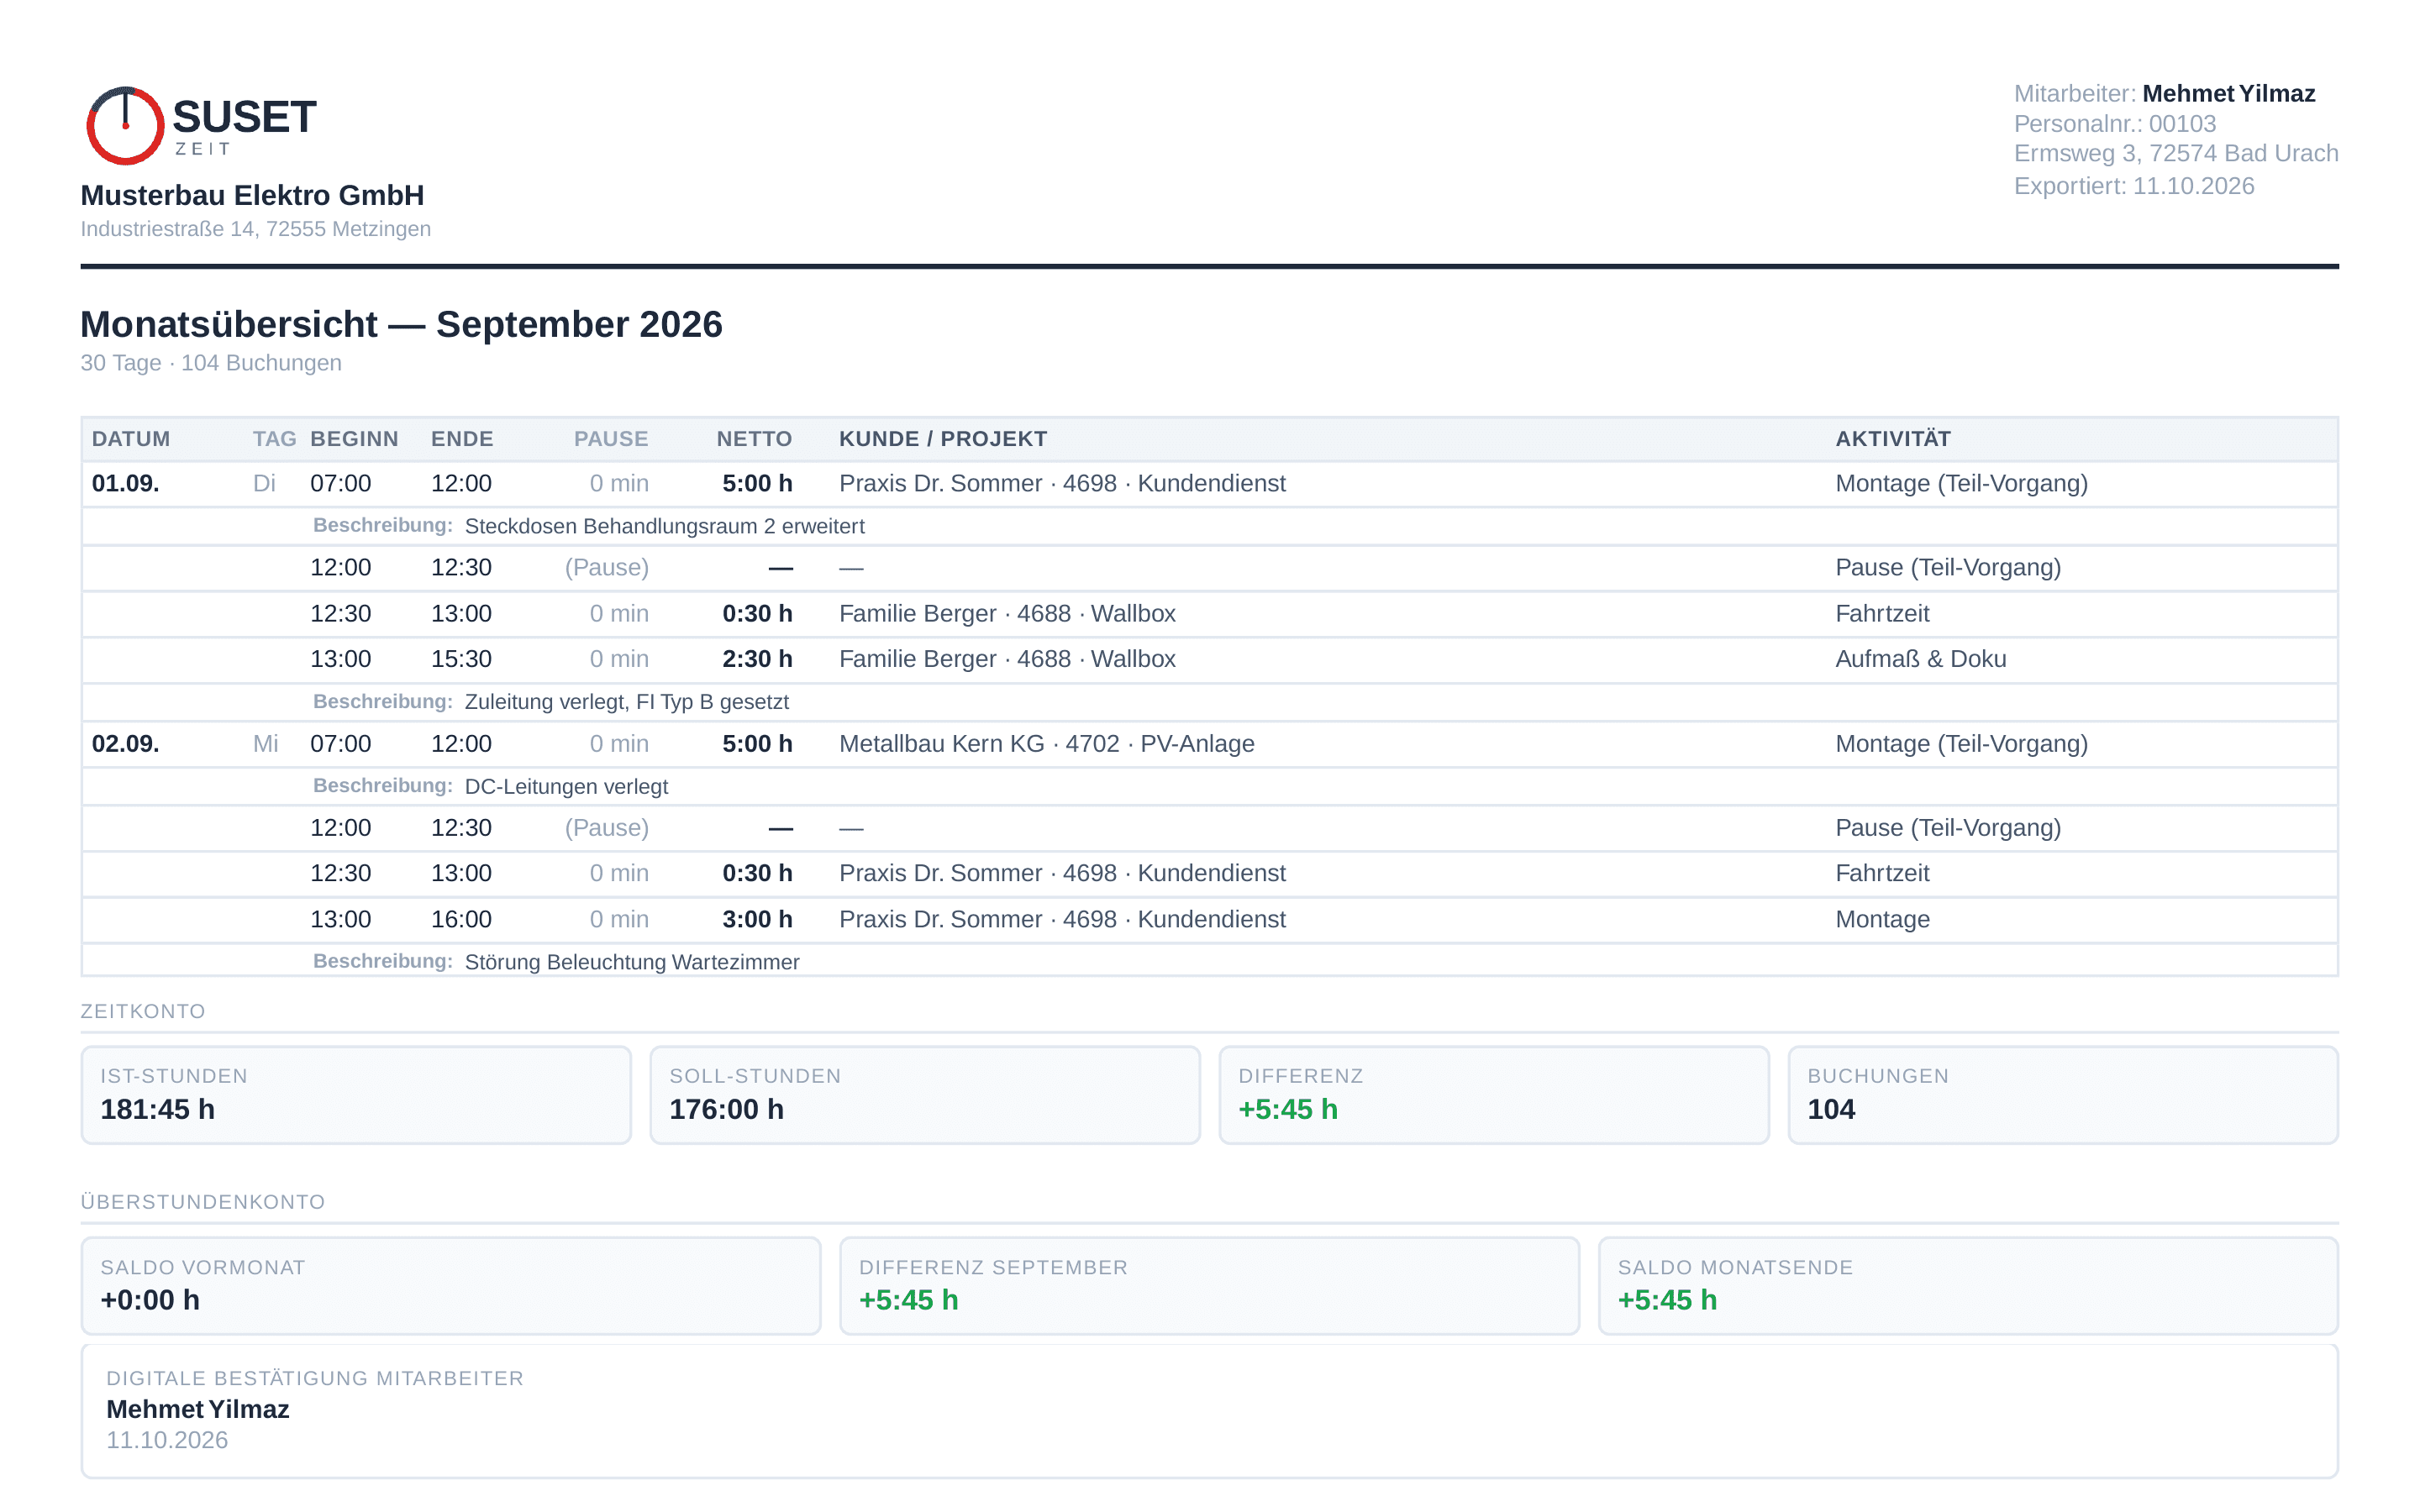Click the Saldo Monatsende card
Image resolution: width=2420 pixels, height=1512 pixels.
(1968, 1286)
